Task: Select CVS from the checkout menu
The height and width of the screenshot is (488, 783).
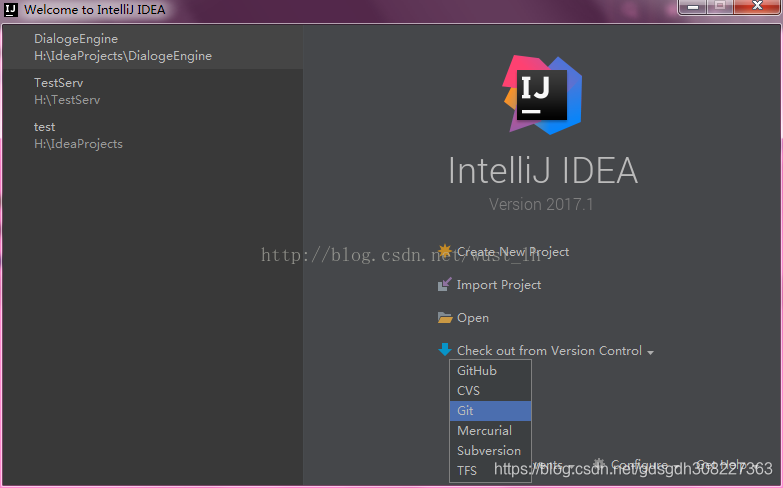Action: pos(490,391)
